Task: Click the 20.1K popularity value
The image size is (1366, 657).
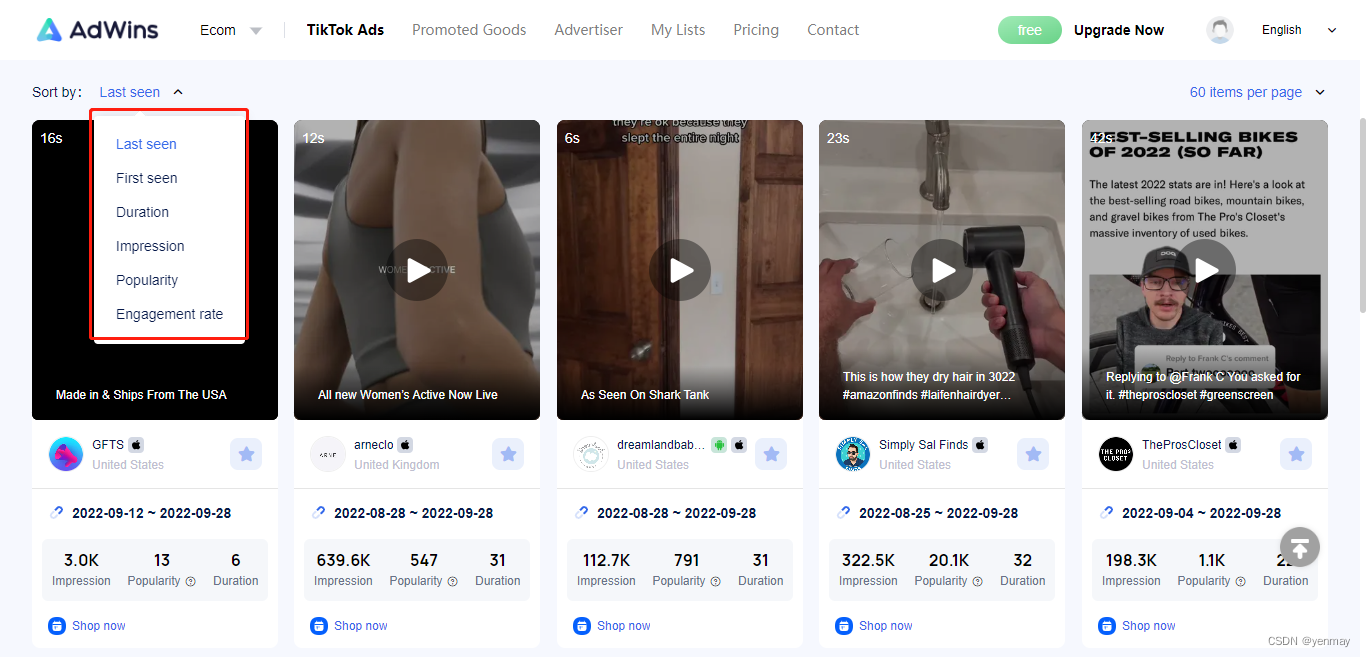Action: [x=948, y=560]
